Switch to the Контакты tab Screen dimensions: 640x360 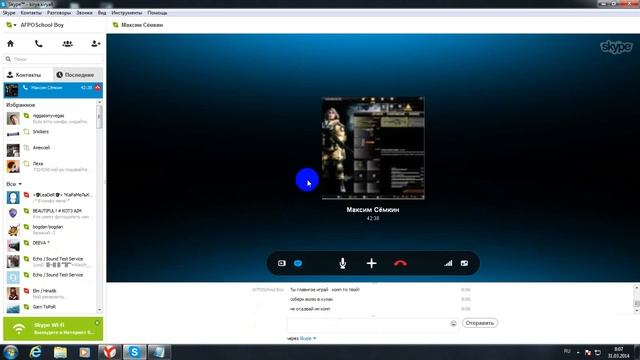pyautogui.click(x=28, y=75)
